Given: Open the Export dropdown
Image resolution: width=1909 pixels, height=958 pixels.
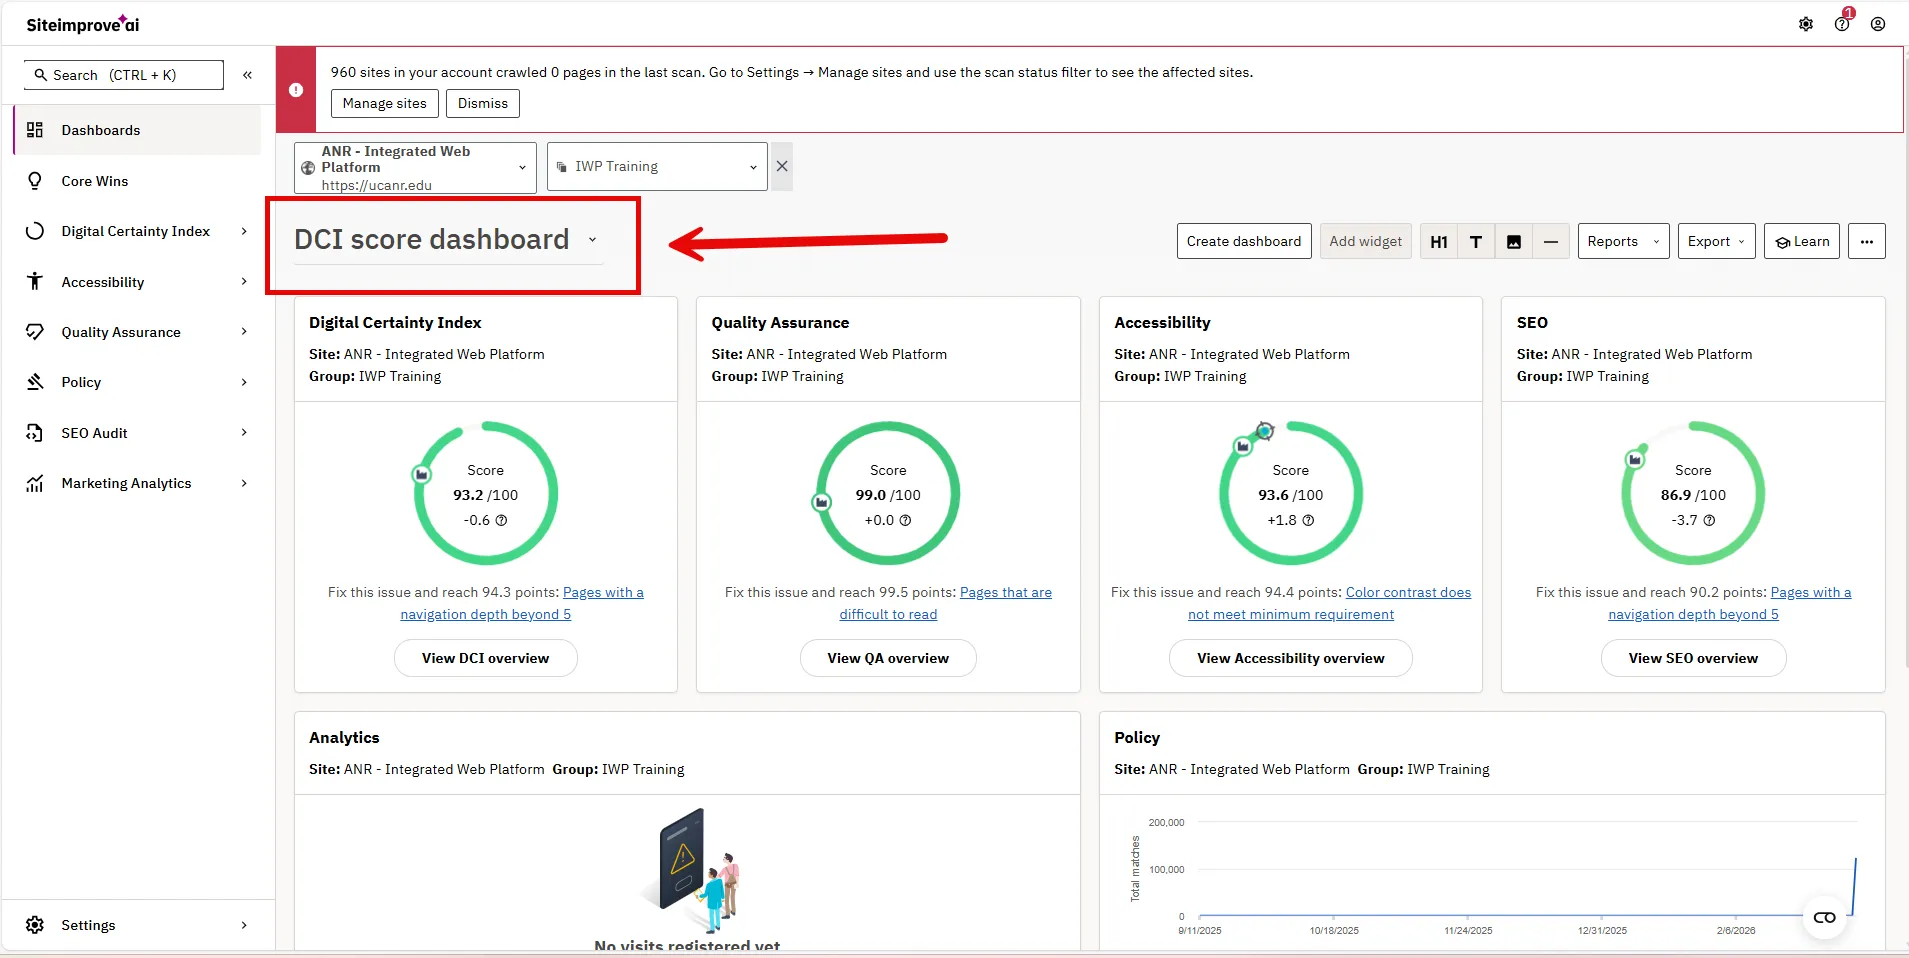Looking at the screenshot, I should click(1714, 241).
